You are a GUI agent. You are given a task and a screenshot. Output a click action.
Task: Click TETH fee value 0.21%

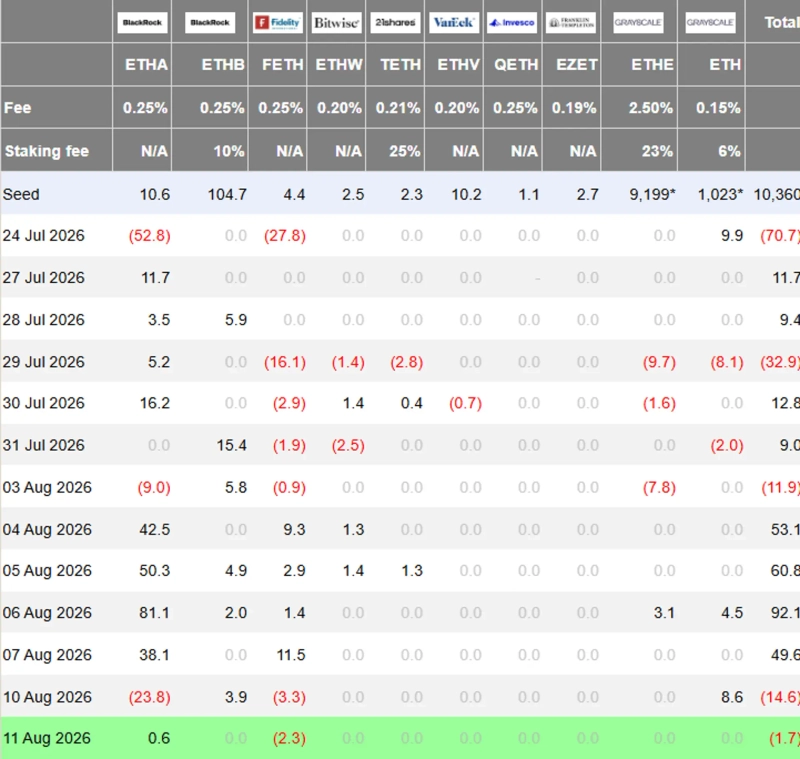tap(398, 108)
